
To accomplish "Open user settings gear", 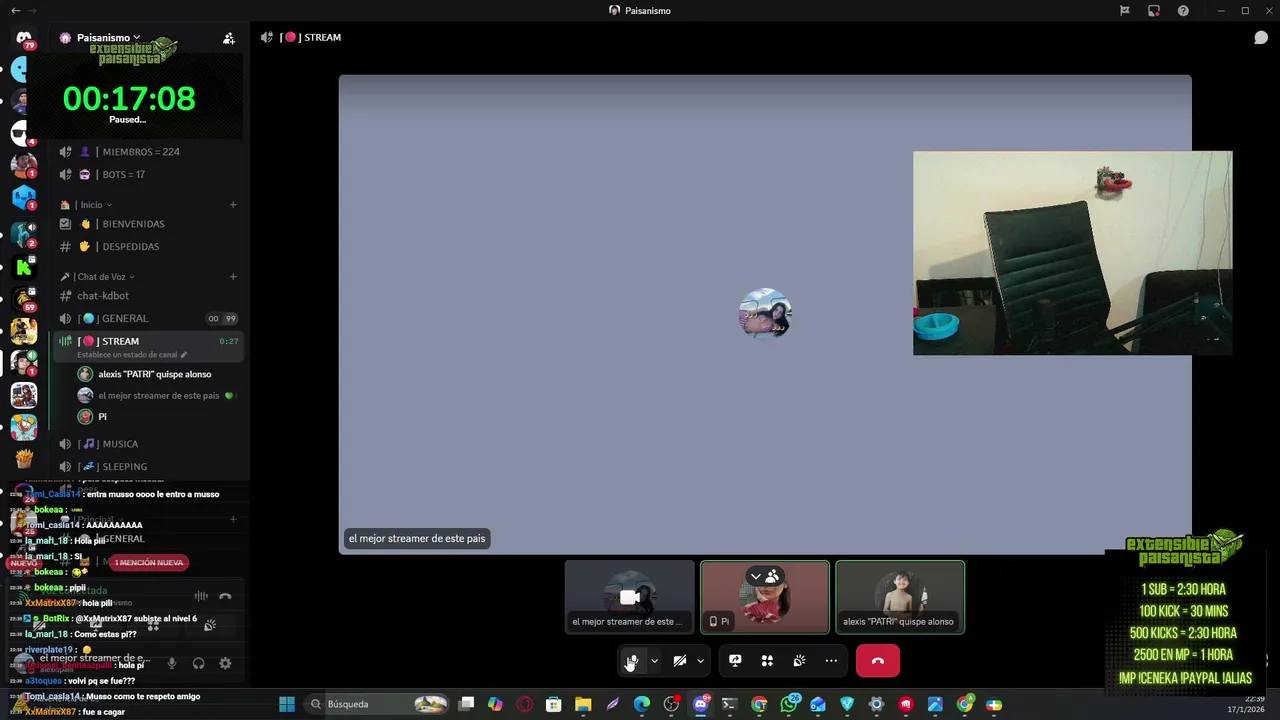I will pyautogui.click(x=225, y=663).
